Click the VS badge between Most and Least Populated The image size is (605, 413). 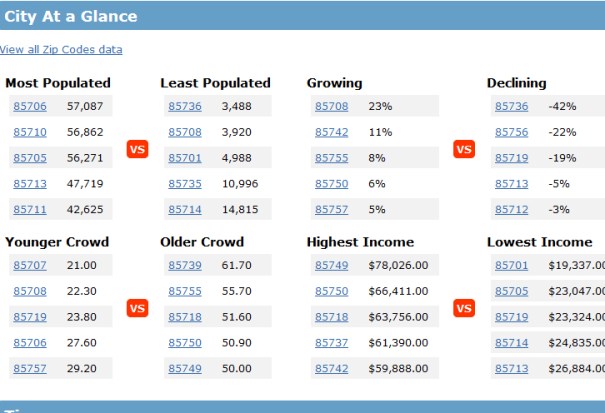(138, 149)
